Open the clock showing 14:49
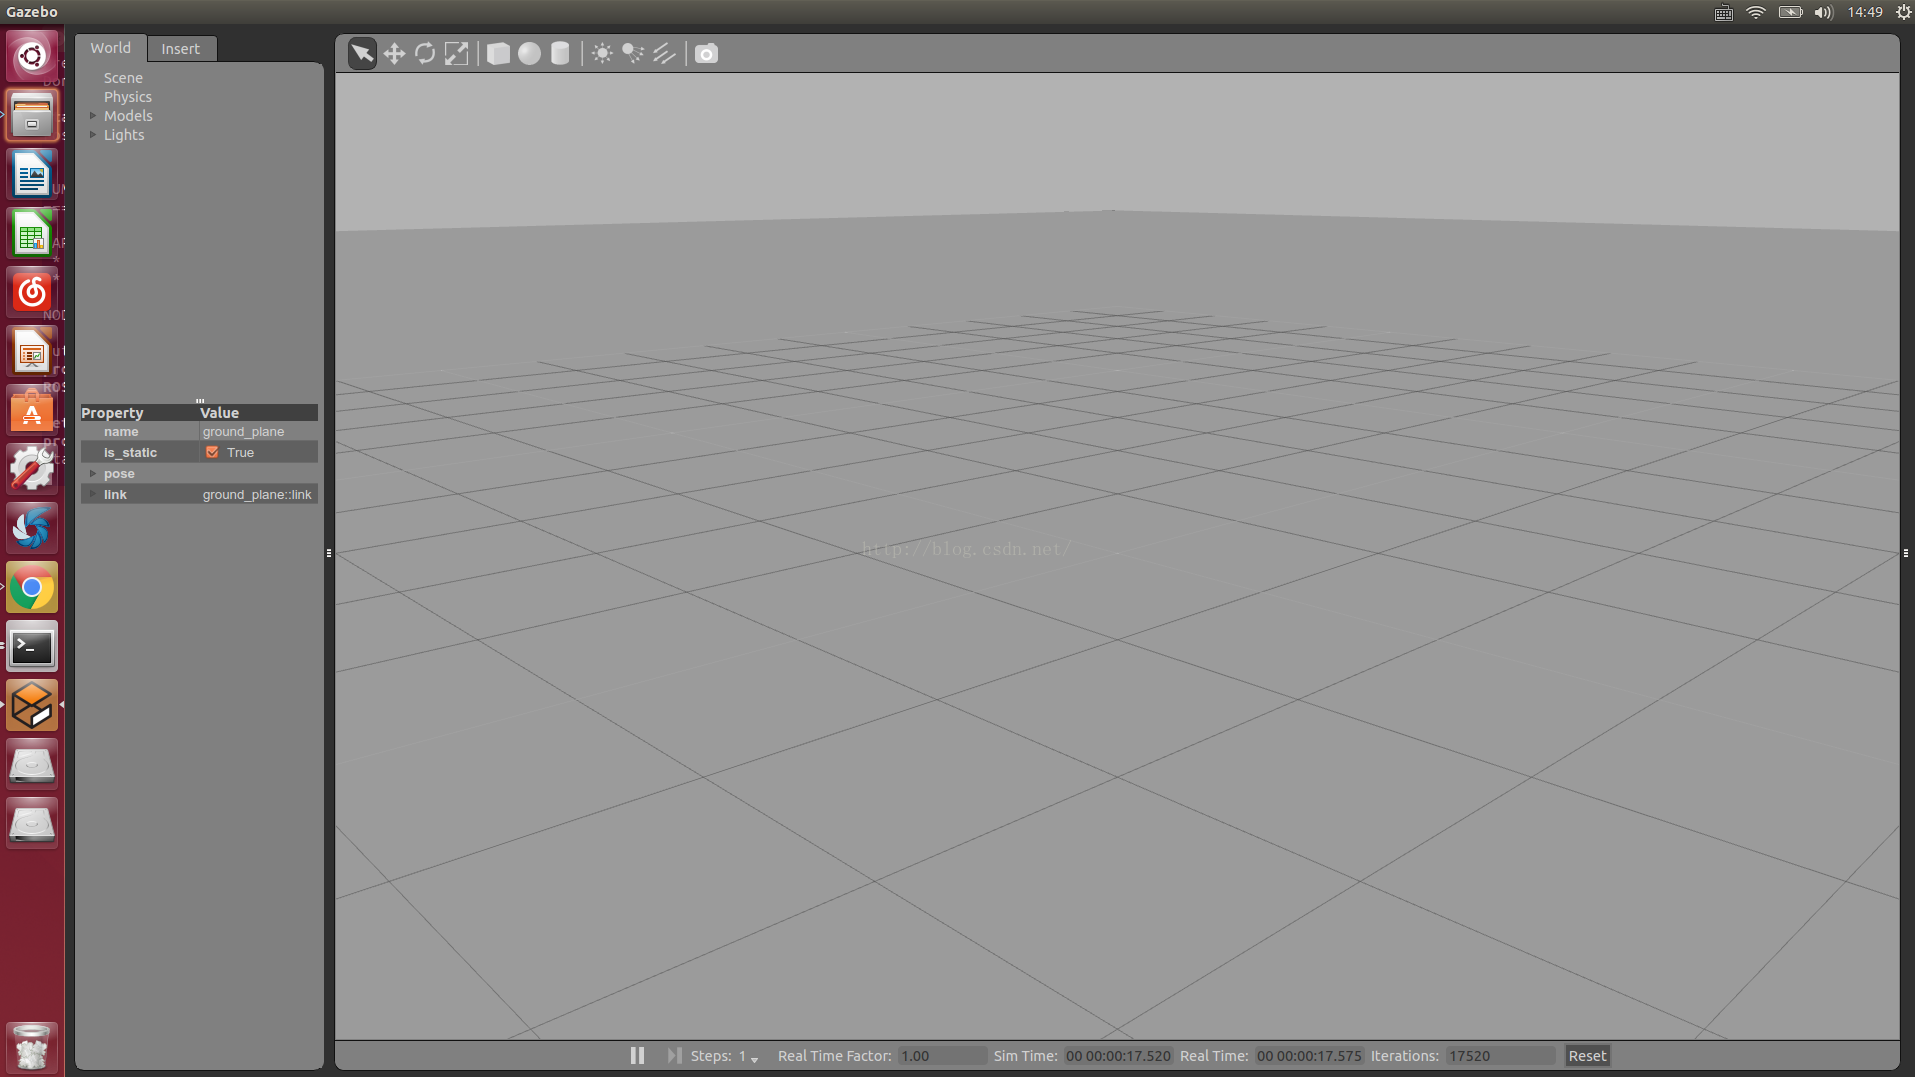Viewport: 1915px width, 1077px height. [x=1865, y=12]
